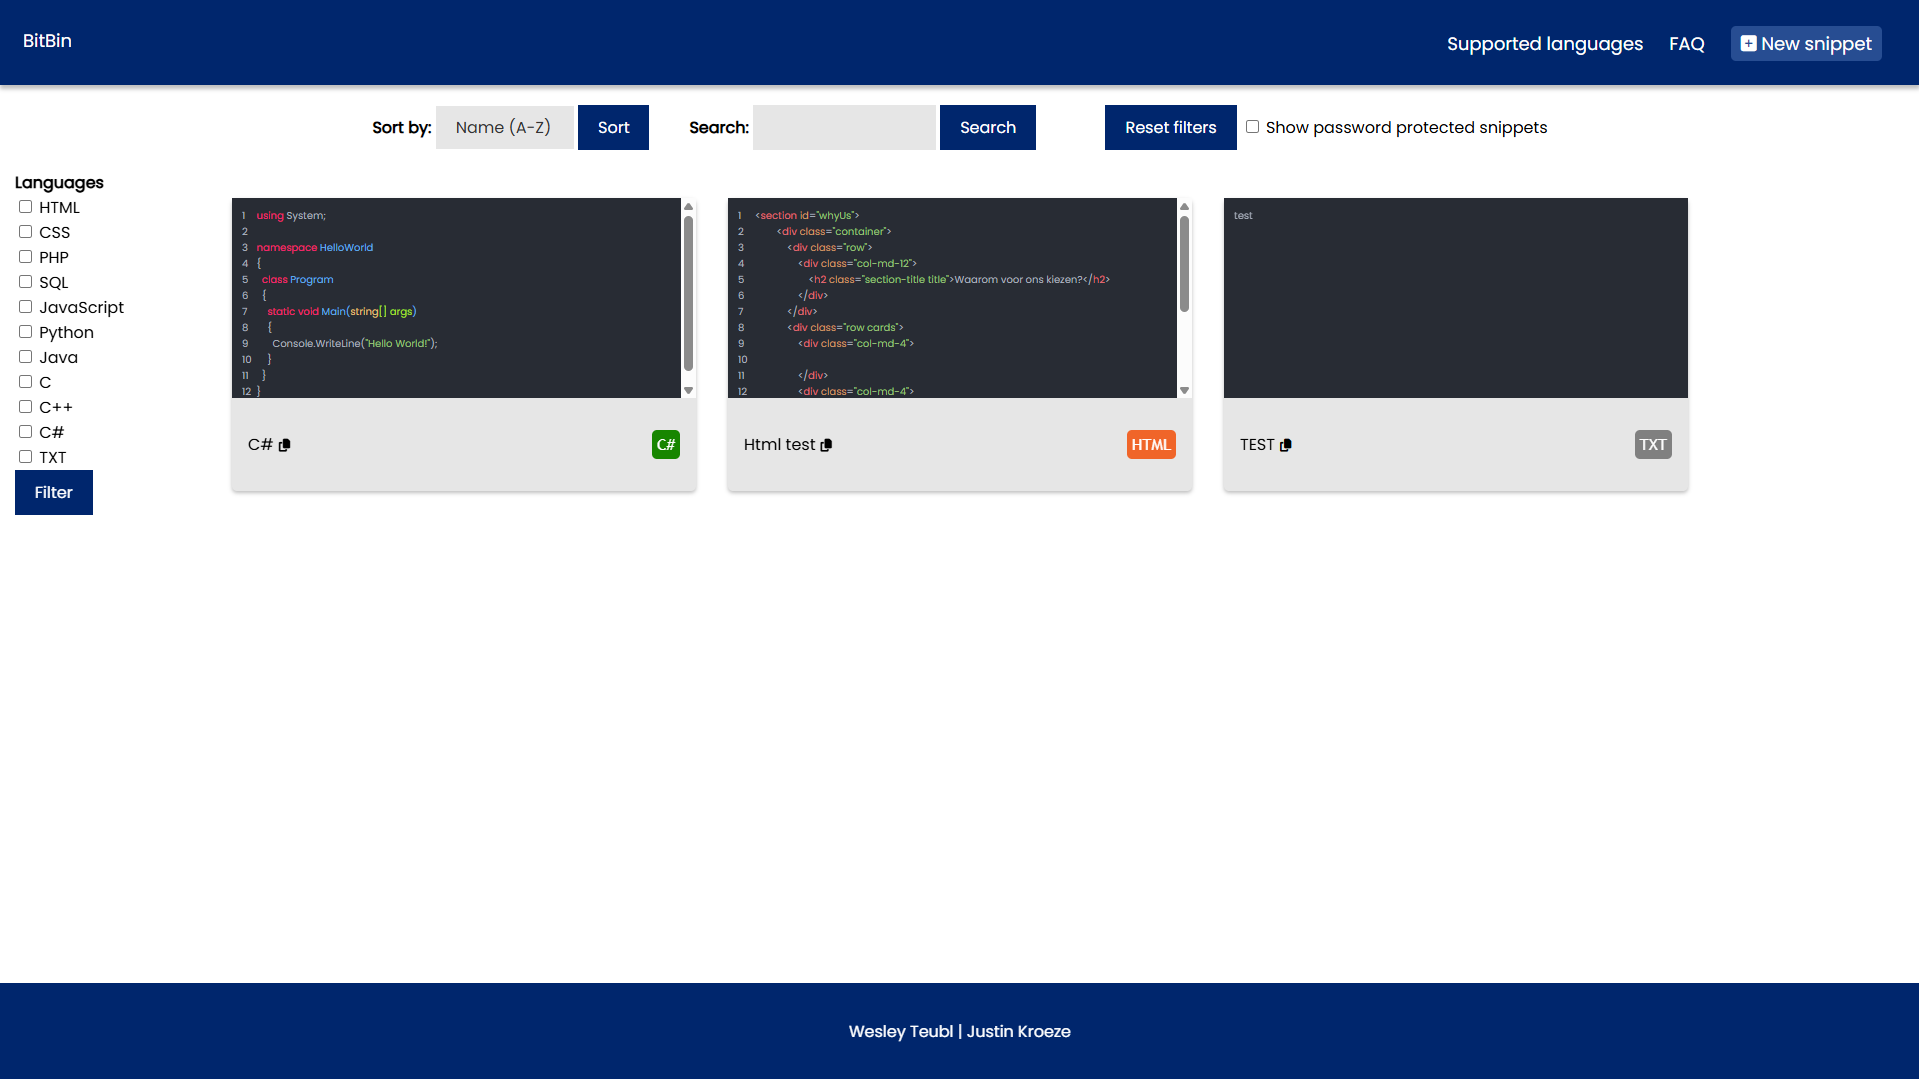Check the SQL language filter
This screenshot has width=1919, height=1079.
pyautogui.click(x=25, y=281)
